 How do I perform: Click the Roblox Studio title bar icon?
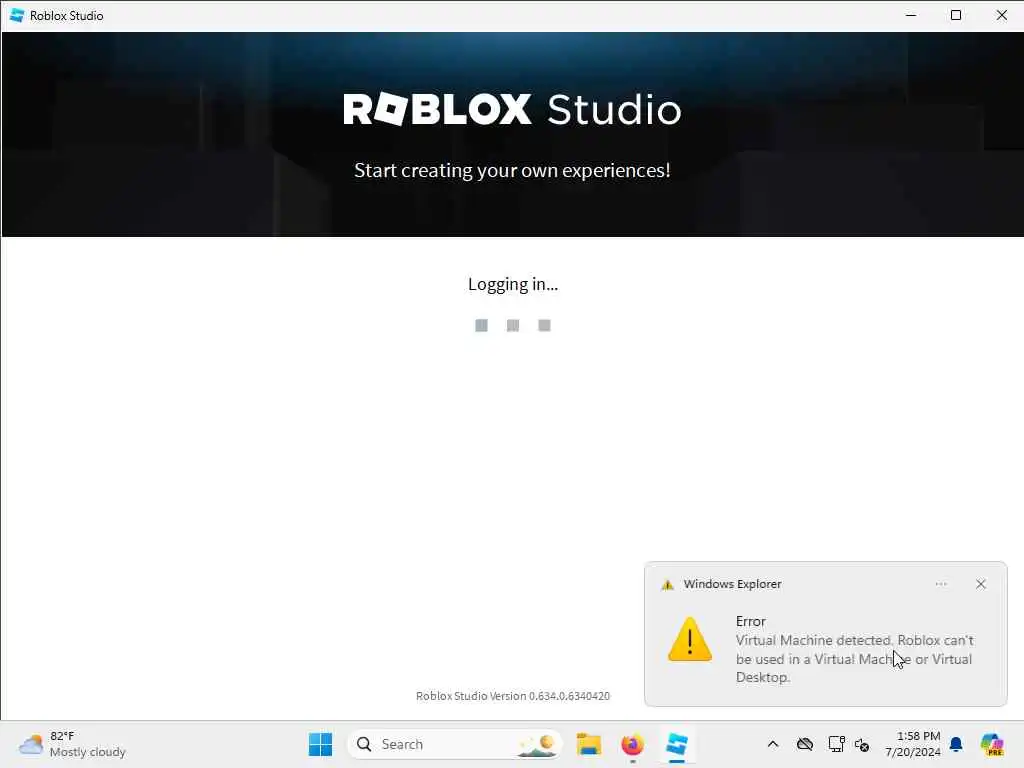[x=17, y=15]
